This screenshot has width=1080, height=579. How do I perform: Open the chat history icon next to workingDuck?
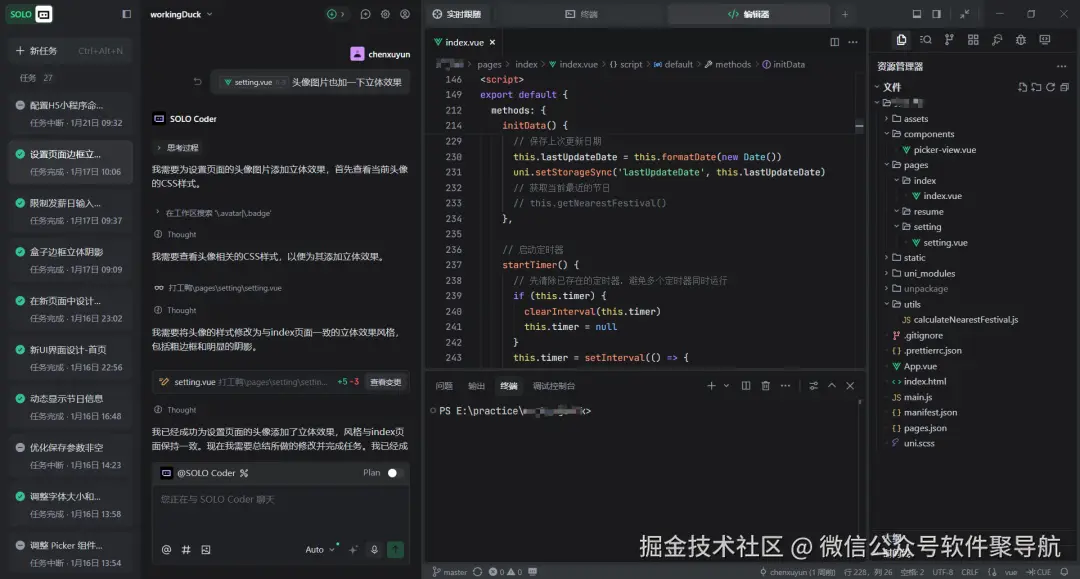(x=365, y=14)
